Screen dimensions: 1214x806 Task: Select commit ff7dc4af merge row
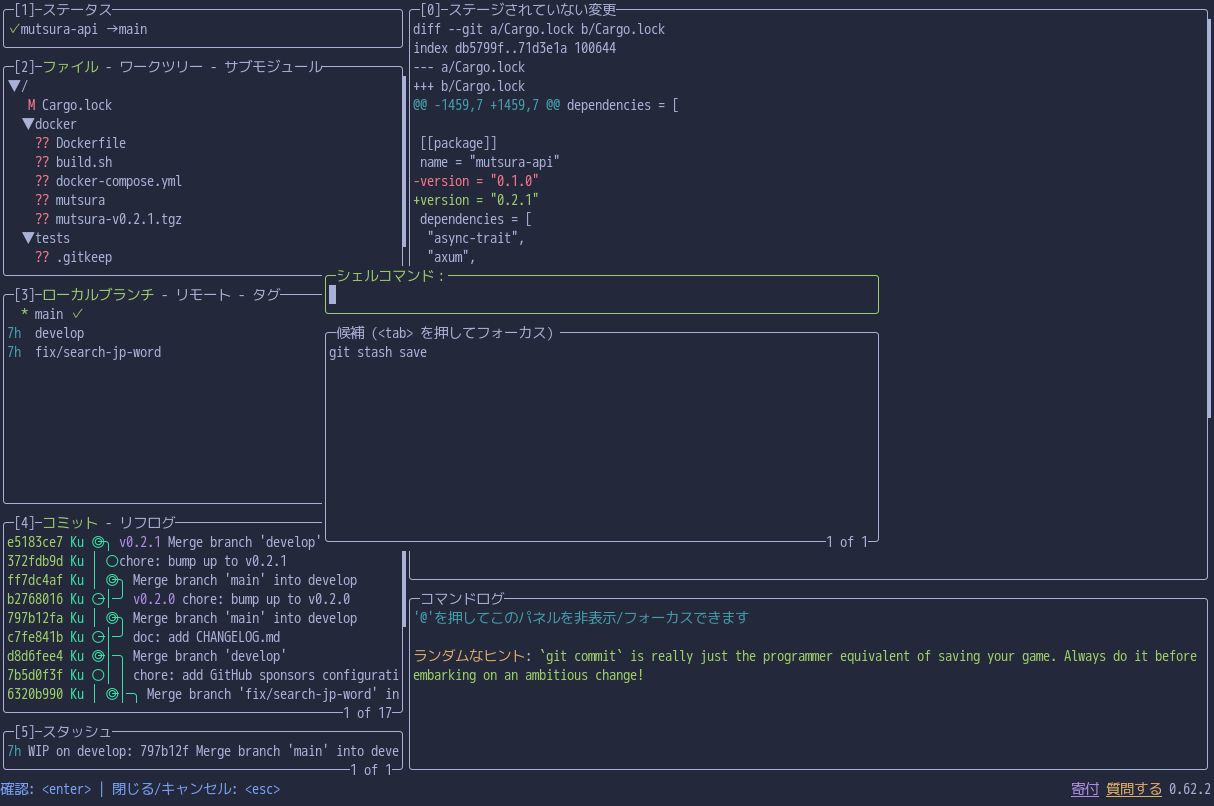pyautogui.click(x=203, y=580)
